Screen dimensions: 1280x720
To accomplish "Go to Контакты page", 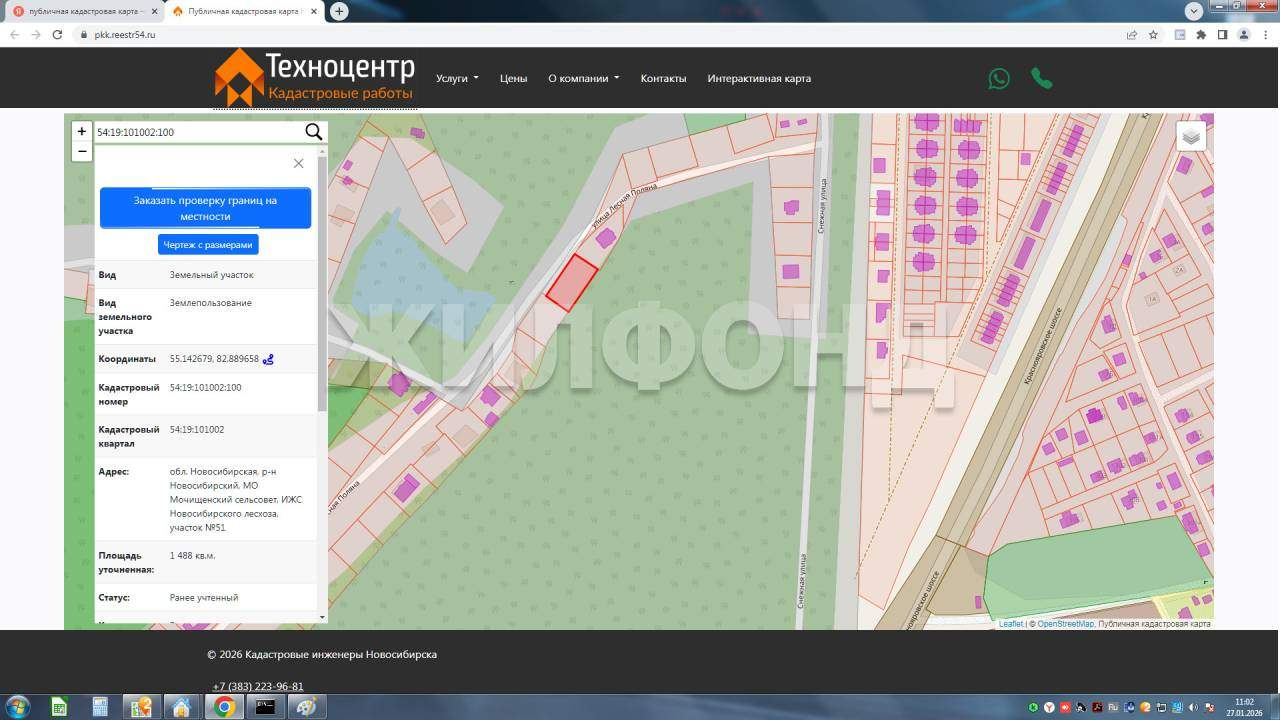I will 663,78.
